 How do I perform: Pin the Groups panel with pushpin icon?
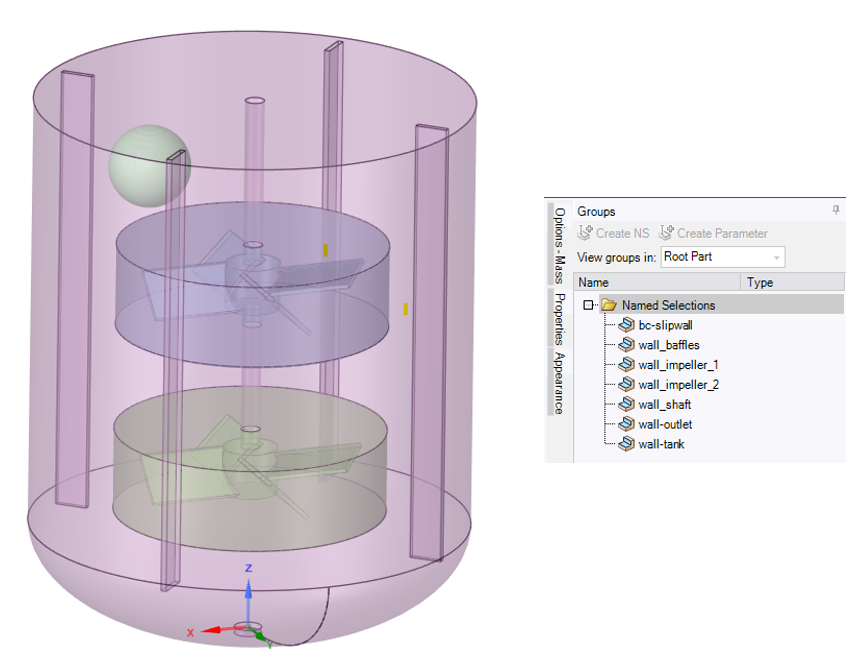pos(836,211)
